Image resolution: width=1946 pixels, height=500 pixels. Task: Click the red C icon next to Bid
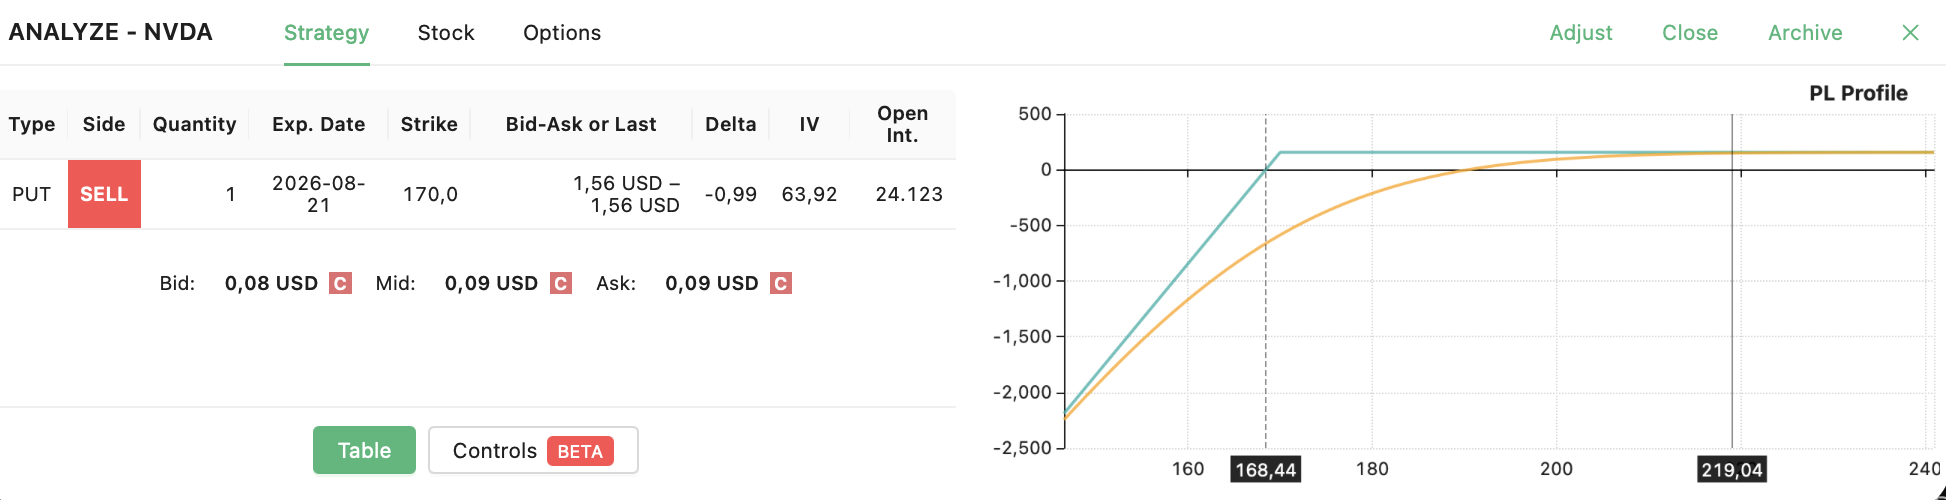(341, 283)
